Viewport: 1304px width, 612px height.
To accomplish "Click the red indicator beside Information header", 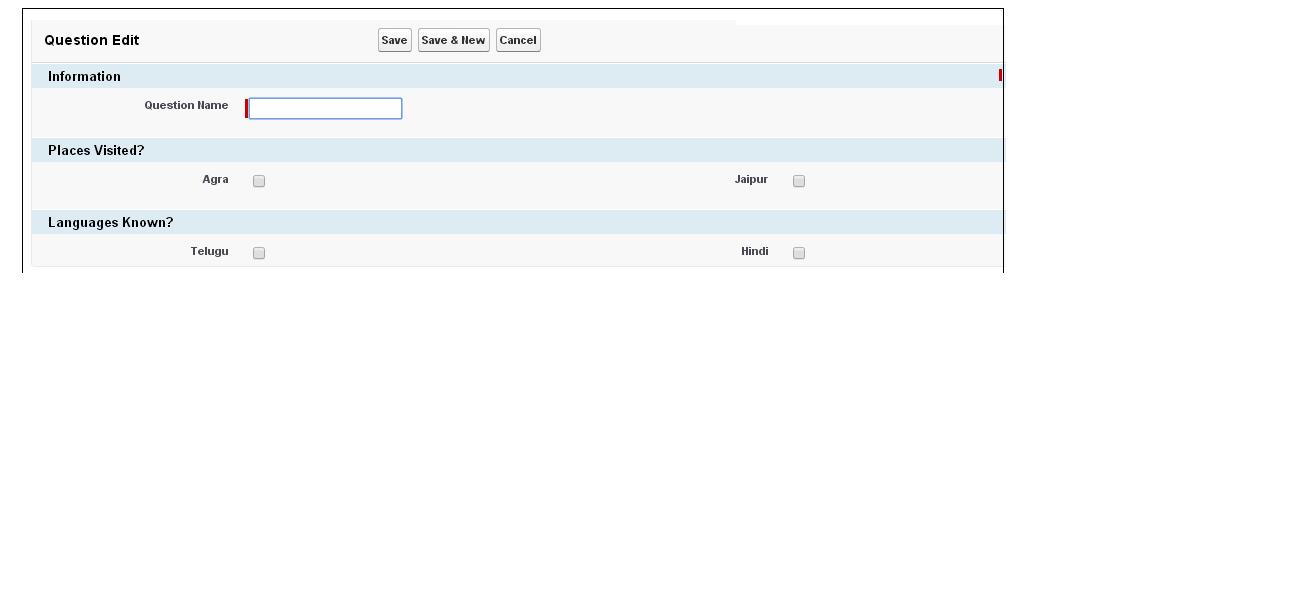I will (x=1000, y=74).
